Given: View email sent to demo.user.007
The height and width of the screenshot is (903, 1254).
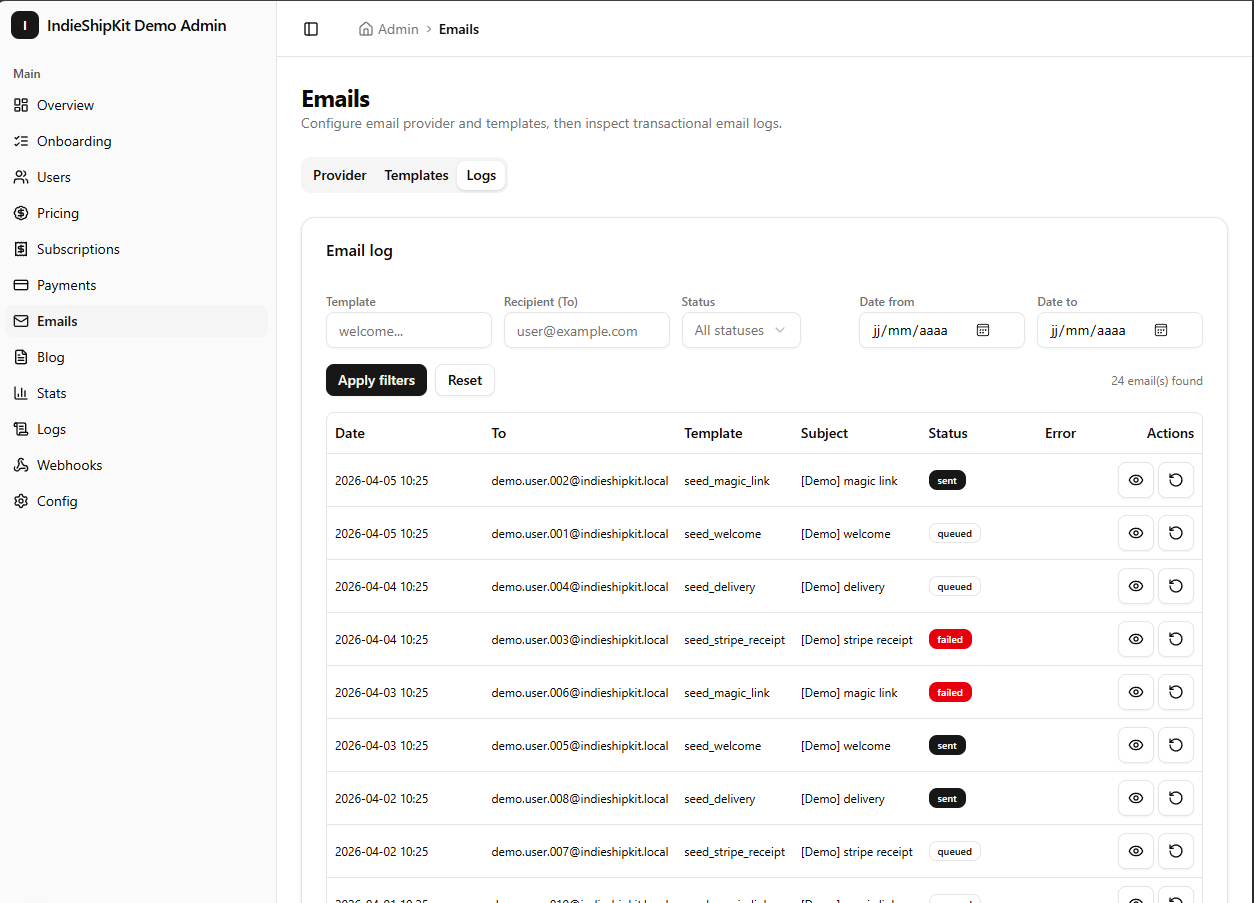Looking at the screenshot, I should coord(1136,851).
